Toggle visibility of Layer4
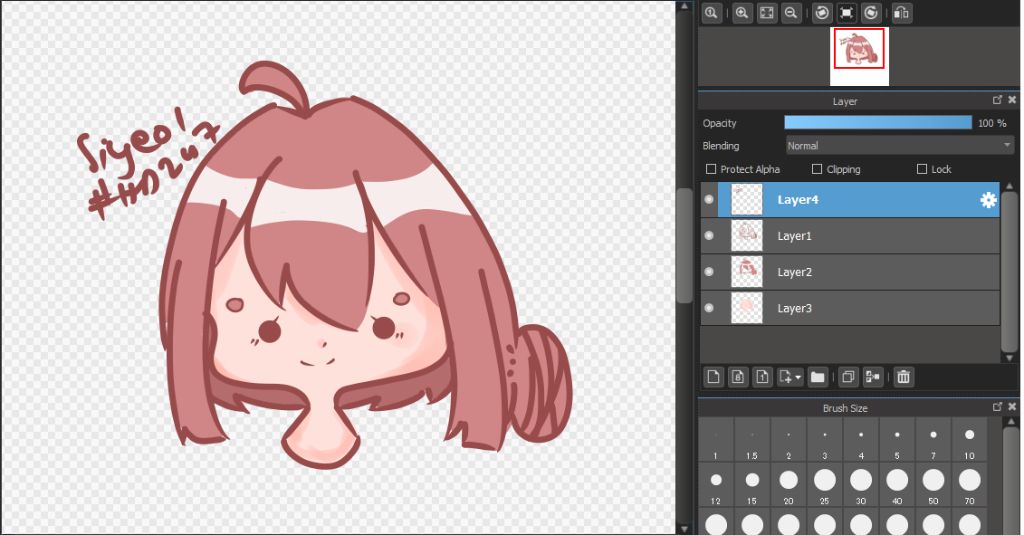This screenshot has width=1024, height=535. [709, 199]
